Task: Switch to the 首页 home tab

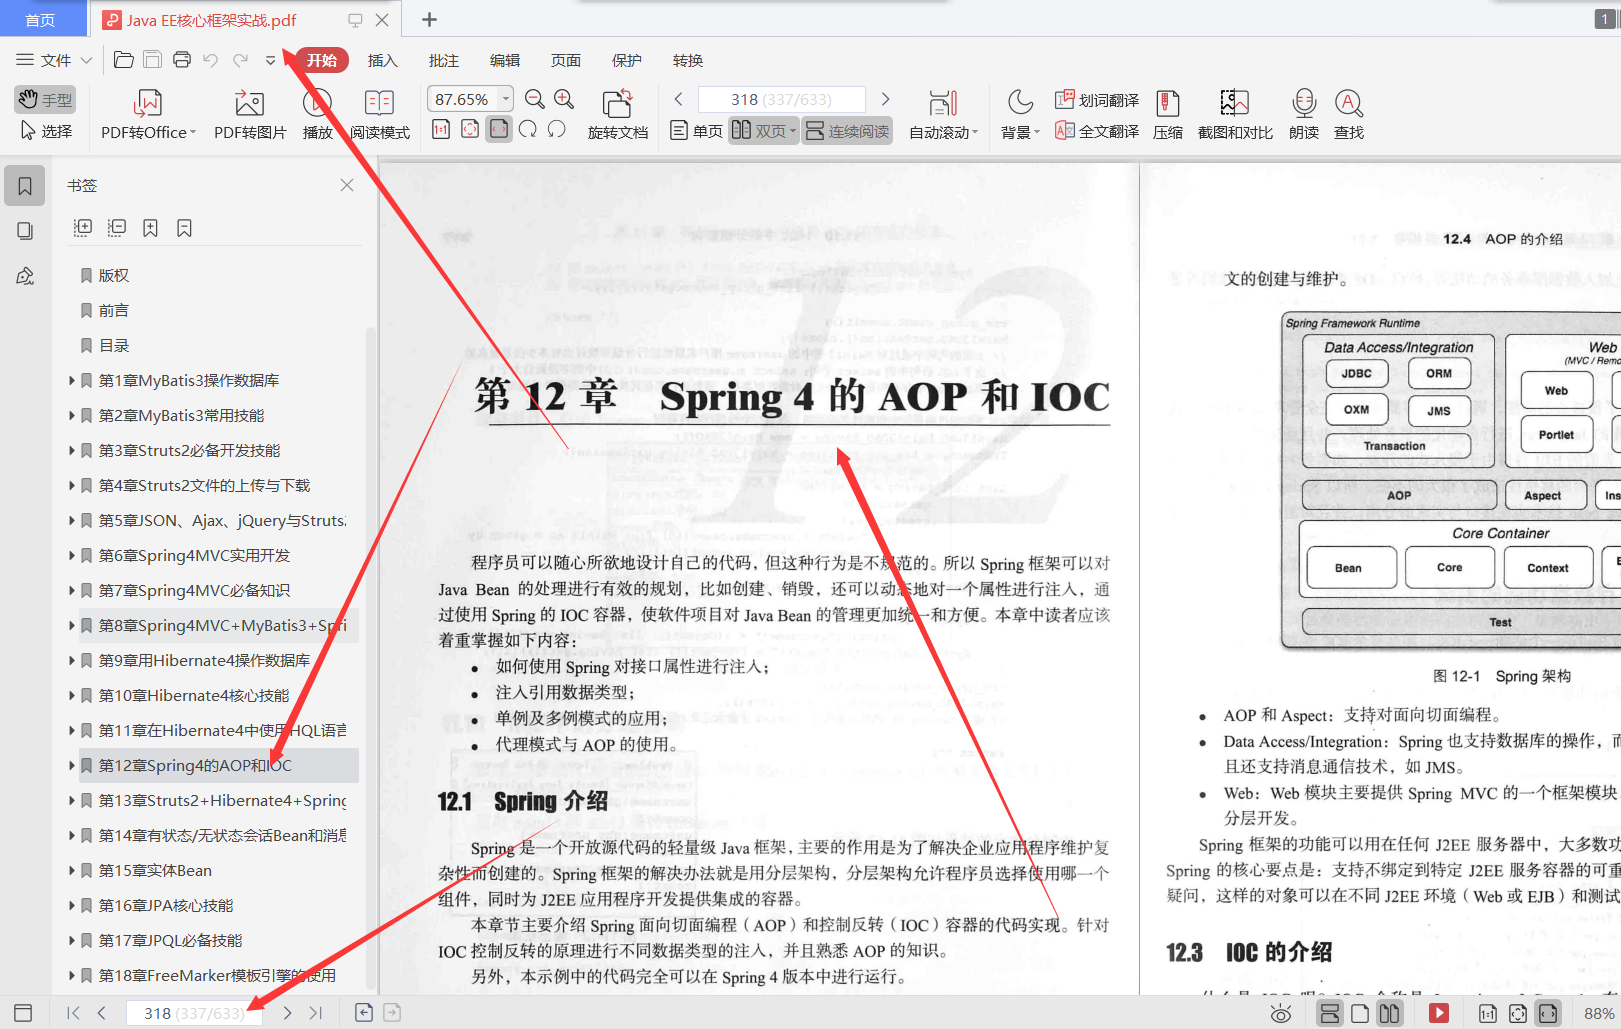Action: 41,19
